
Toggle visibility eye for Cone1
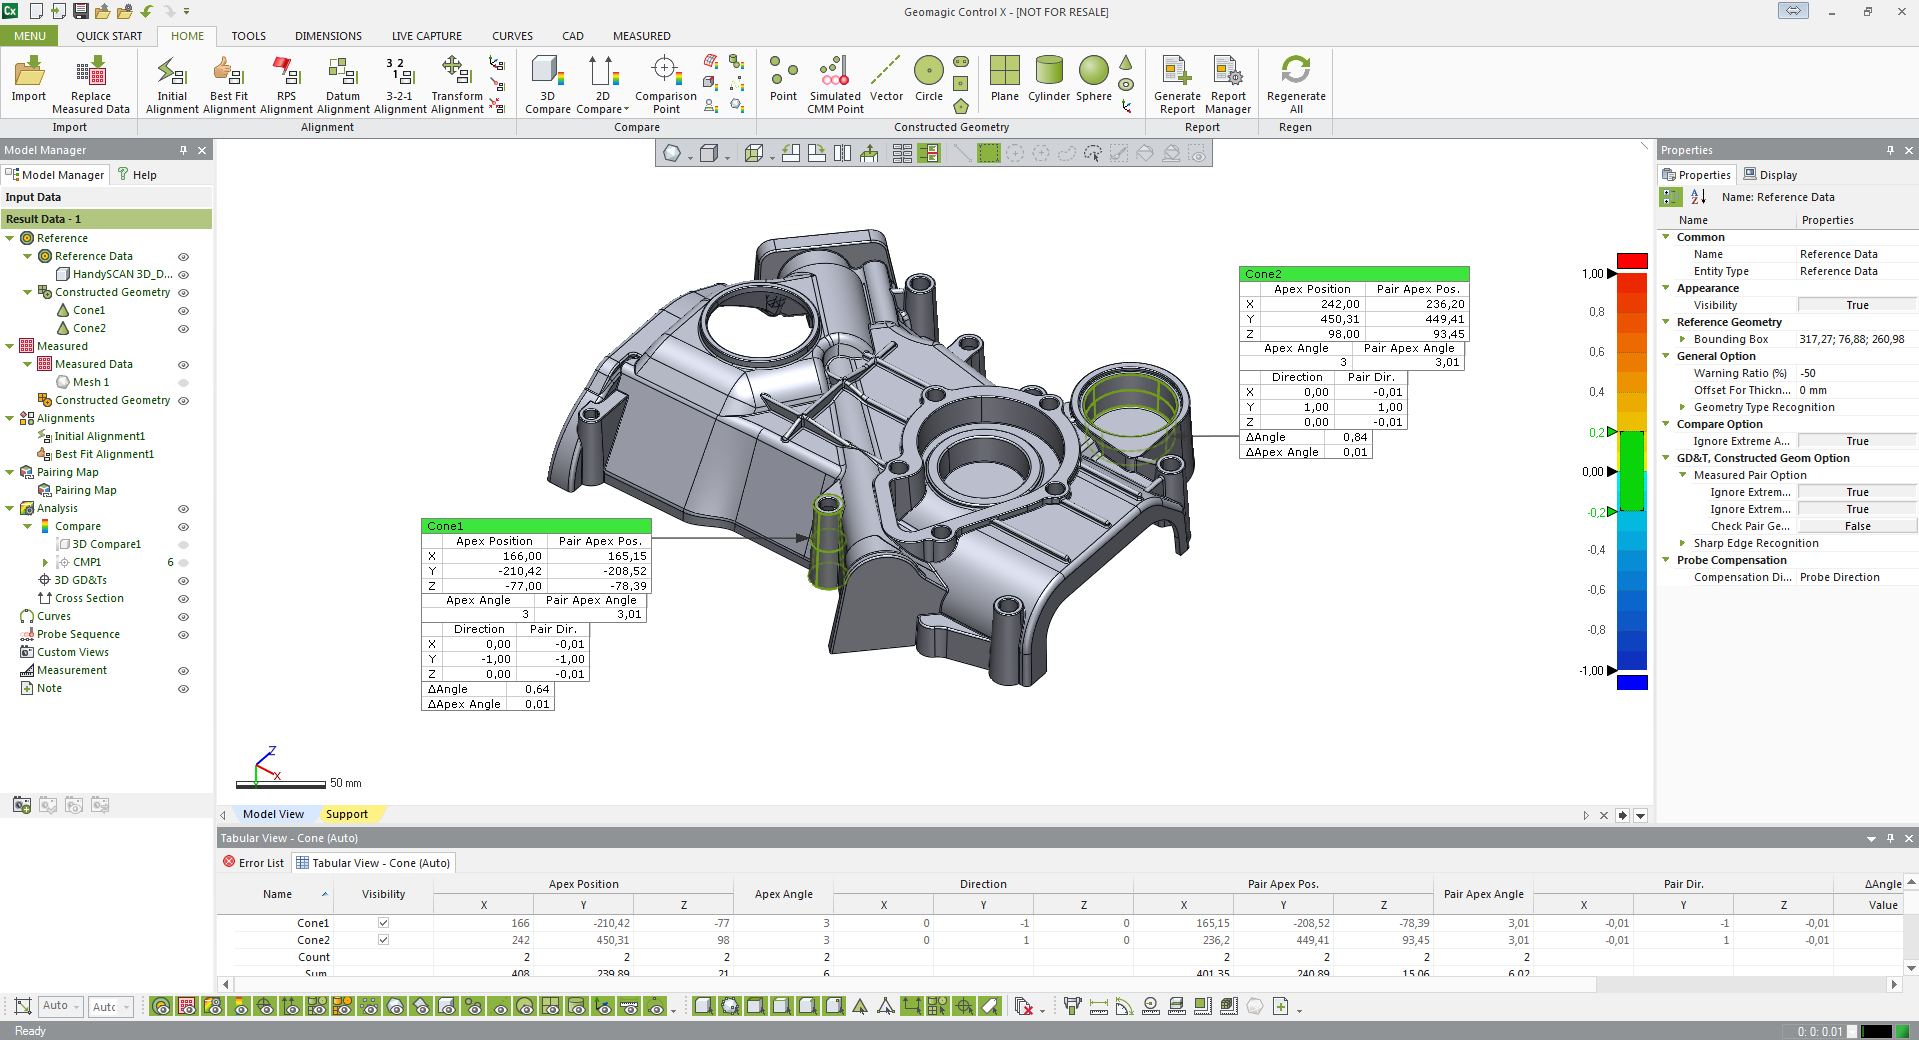183,311
